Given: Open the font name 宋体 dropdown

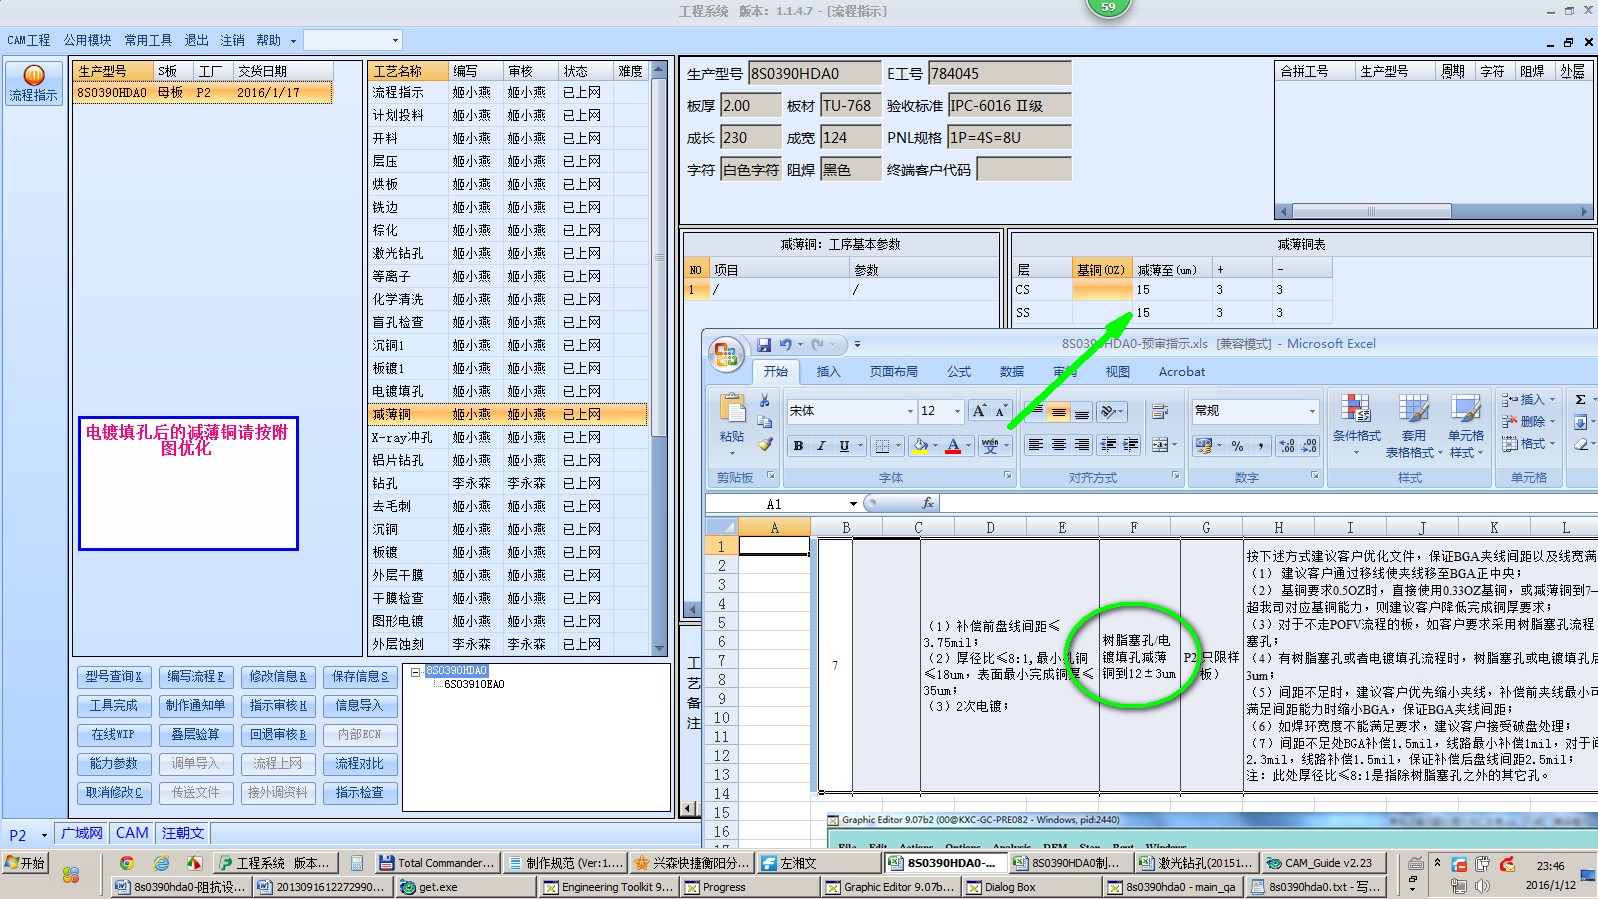Looking at the screenshot, I should pos(910,411).
